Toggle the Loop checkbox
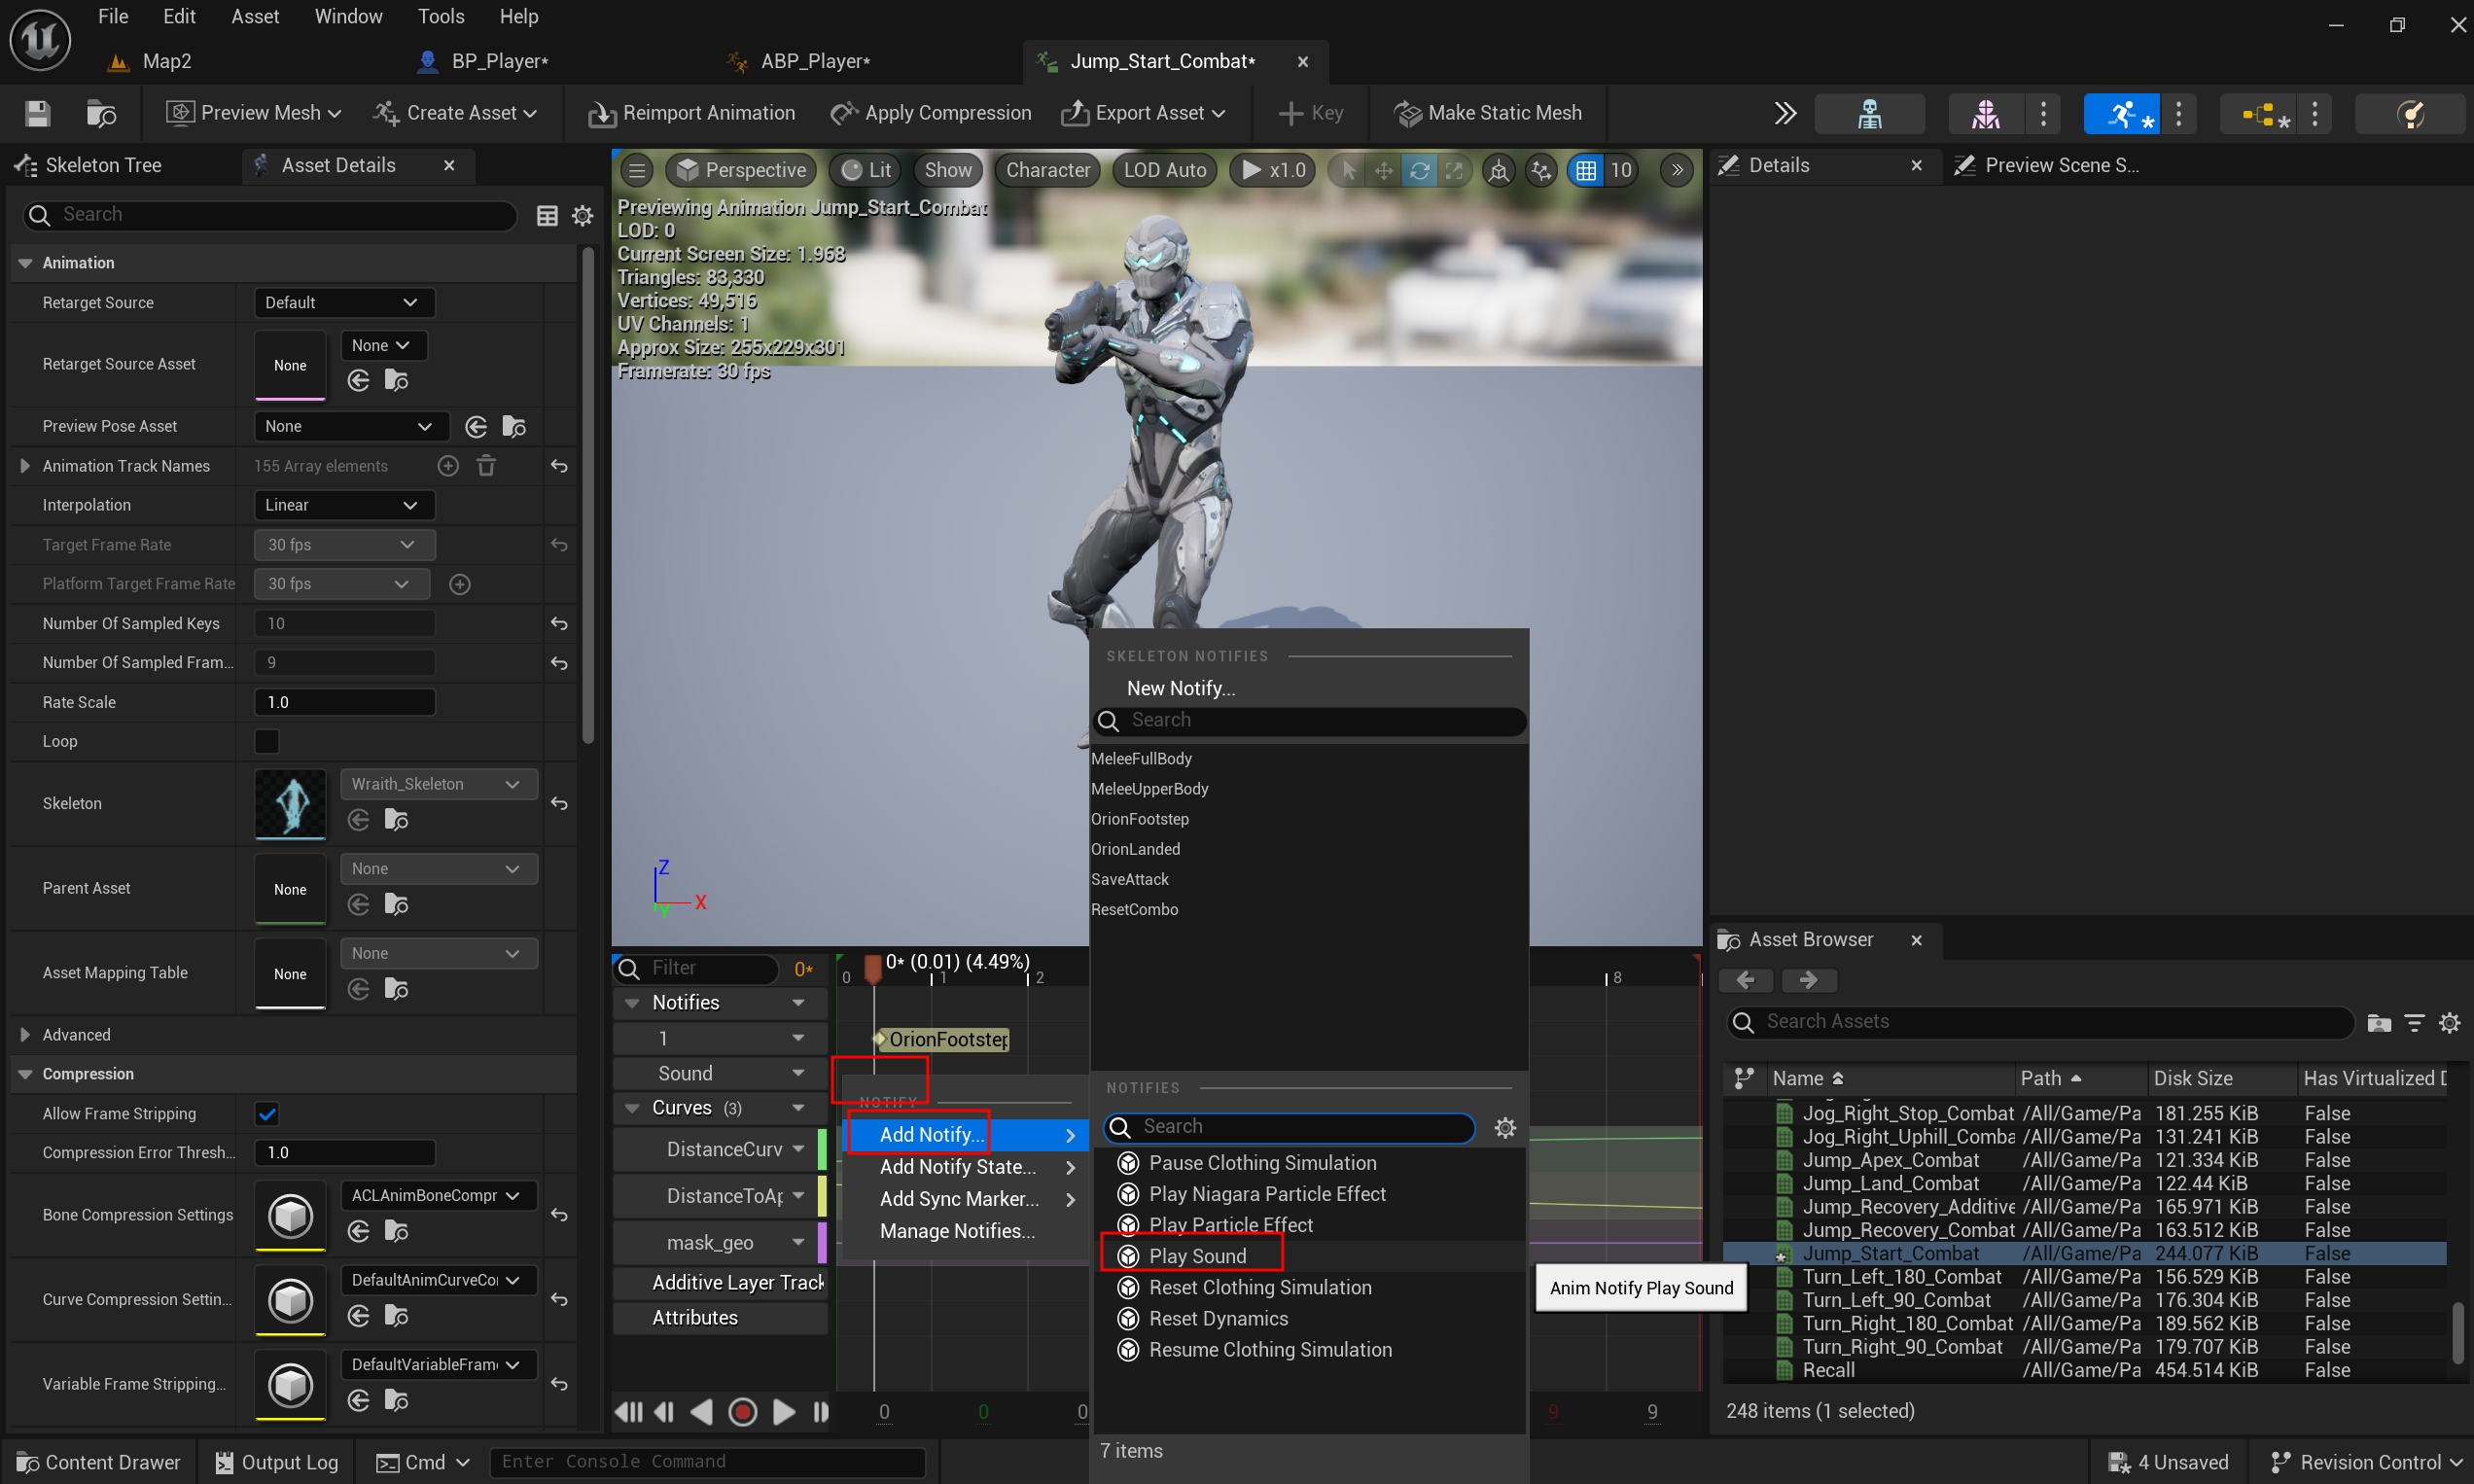This screenshot has width=2474, height=1484. (x=266, y=742)
